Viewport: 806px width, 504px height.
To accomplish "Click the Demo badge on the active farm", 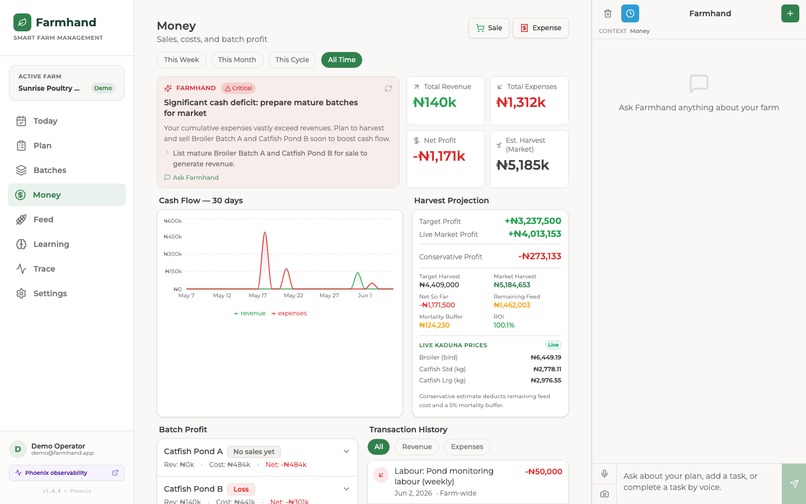I will pyautogui.click(x=103, y=88).
